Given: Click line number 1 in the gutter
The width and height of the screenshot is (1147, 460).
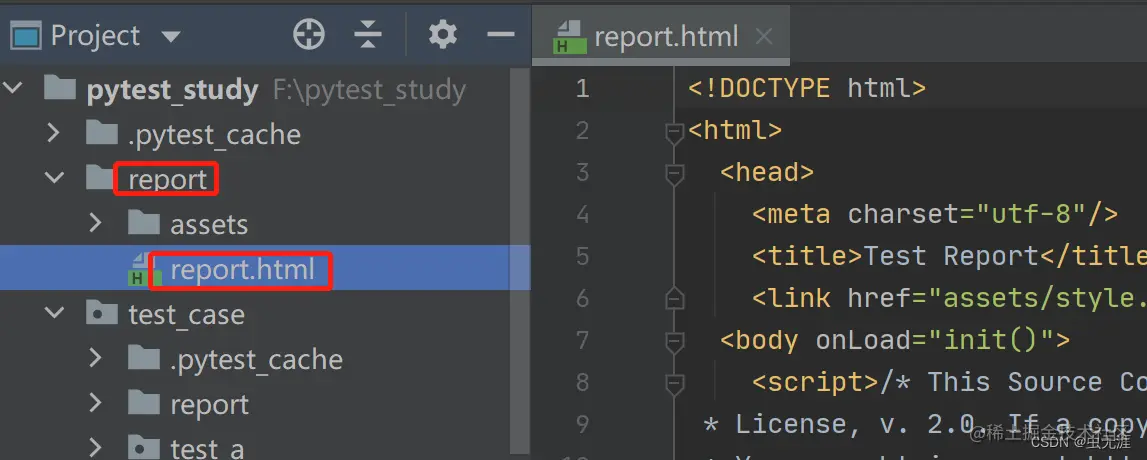Looking at the screenshot, I should pos(582,89).
